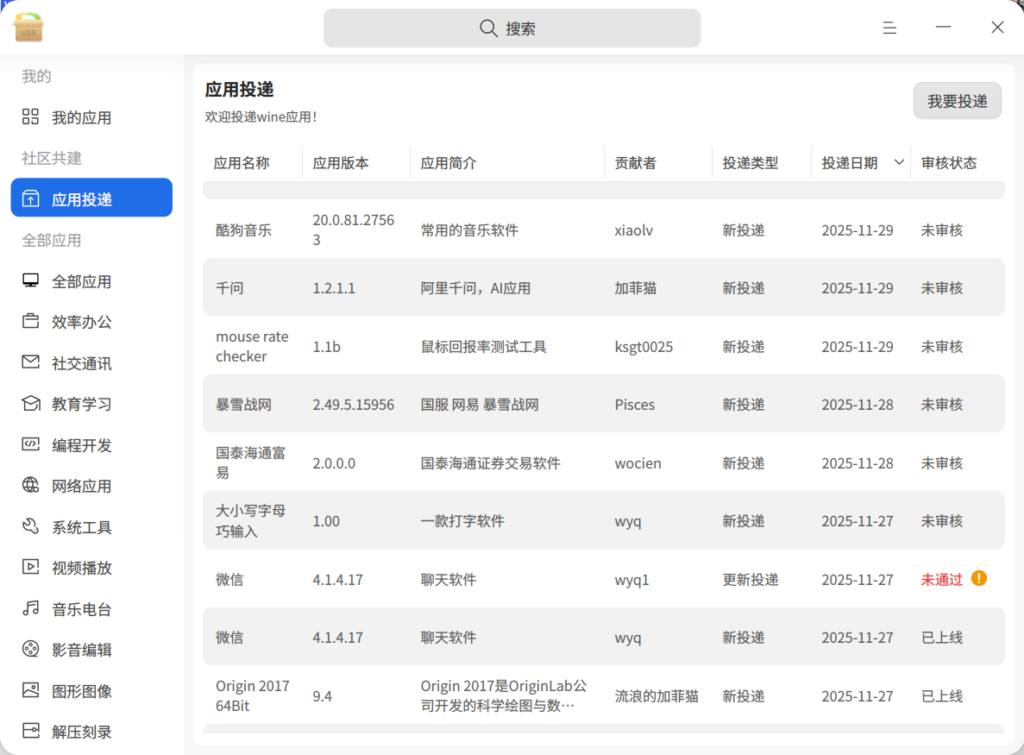Select the 网络应用 globe icon
The image size is (1024, 755).
coord(31,486)
